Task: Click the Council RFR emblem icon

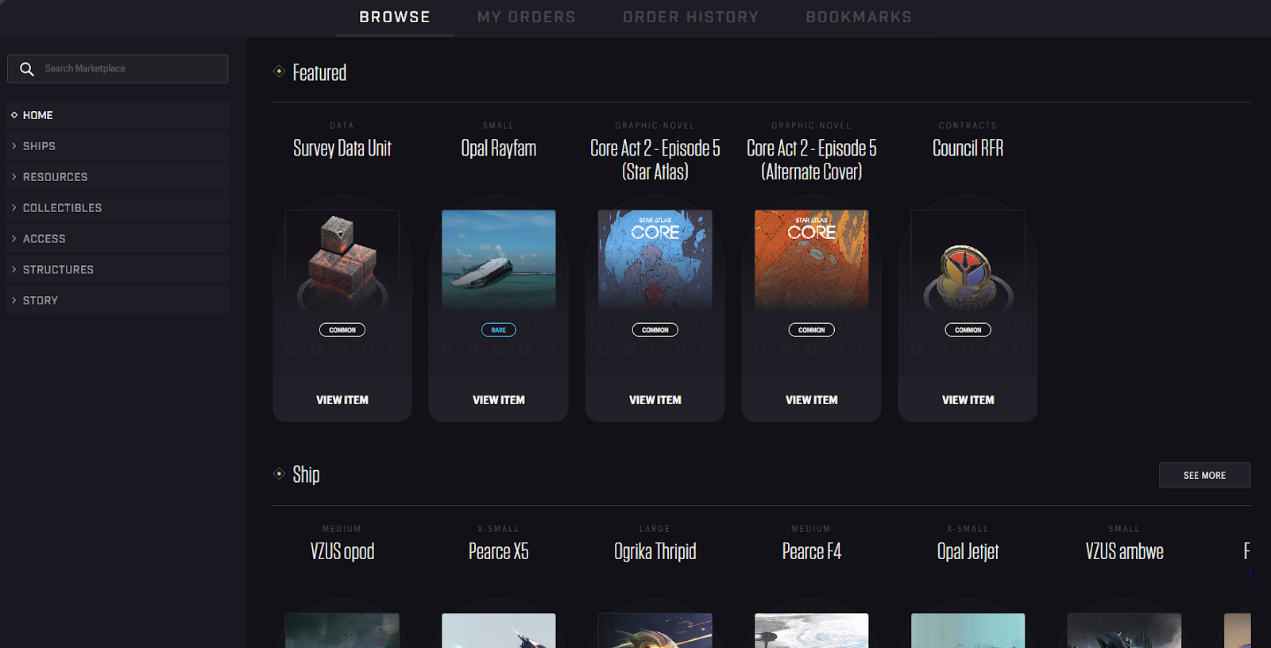Action: click(967, 272)
